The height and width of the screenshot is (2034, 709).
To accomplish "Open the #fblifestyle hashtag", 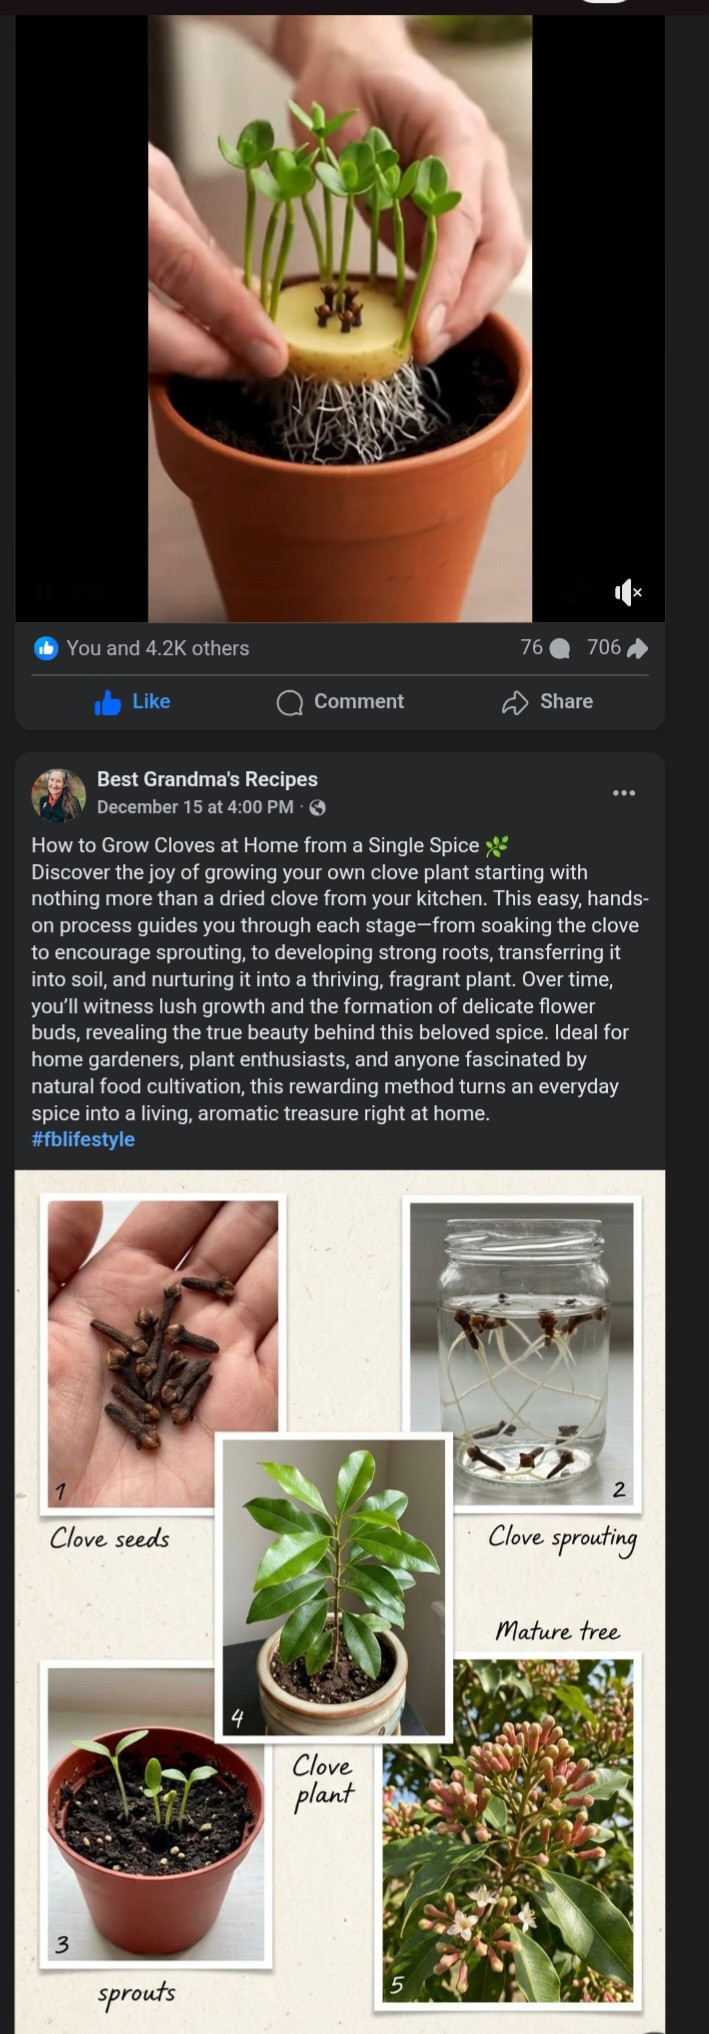I will tap(83, 1140).
